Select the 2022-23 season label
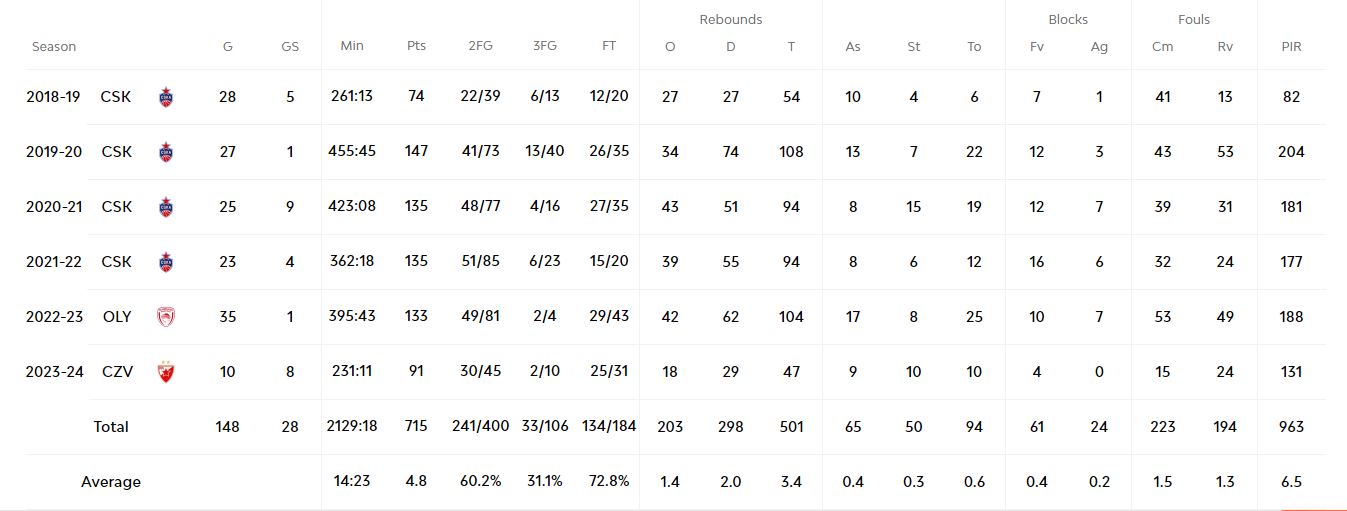The image size is (1347, 511). click(54, 317)
